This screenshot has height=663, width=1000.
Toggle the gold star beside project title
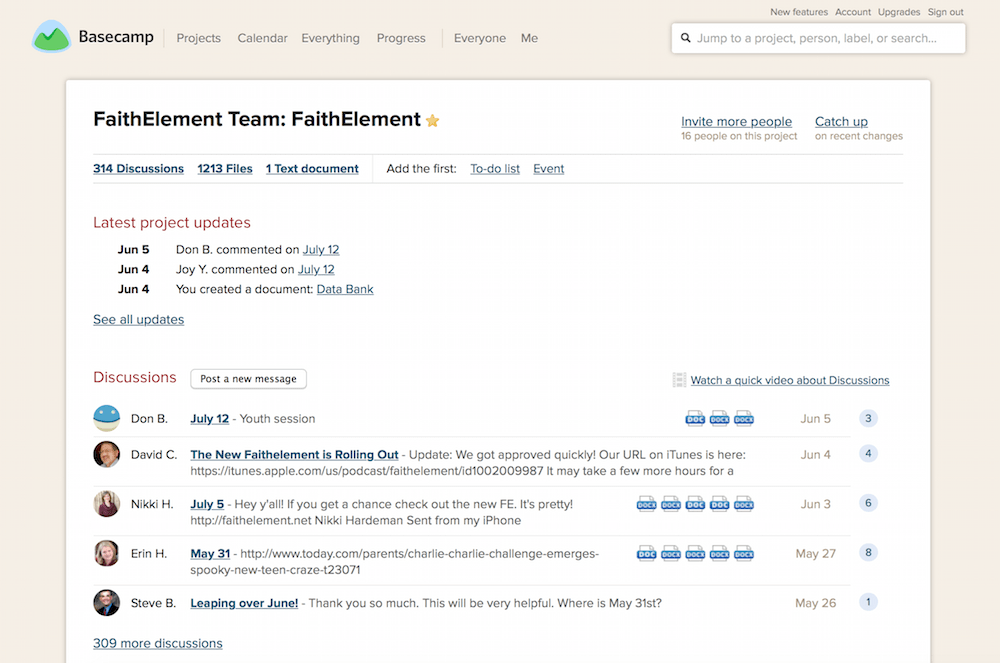[432, 120]
